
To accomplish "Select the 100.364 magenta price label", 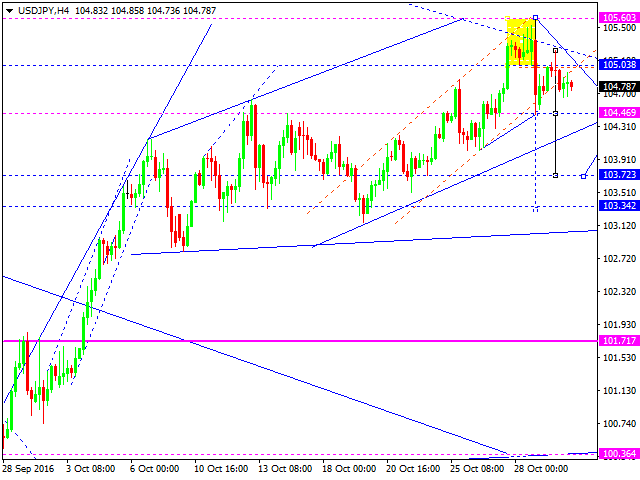I will [619, 453].
